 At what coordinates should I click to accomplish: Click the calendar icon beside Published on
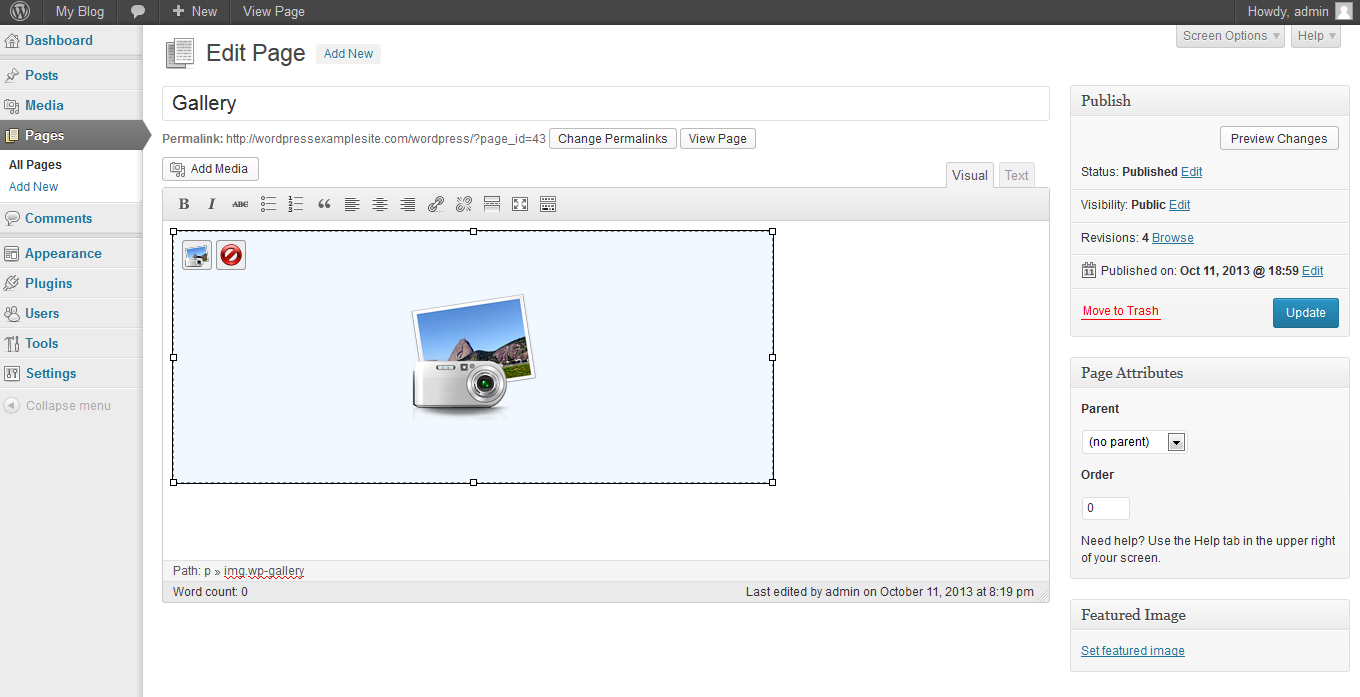point(1089,270)
